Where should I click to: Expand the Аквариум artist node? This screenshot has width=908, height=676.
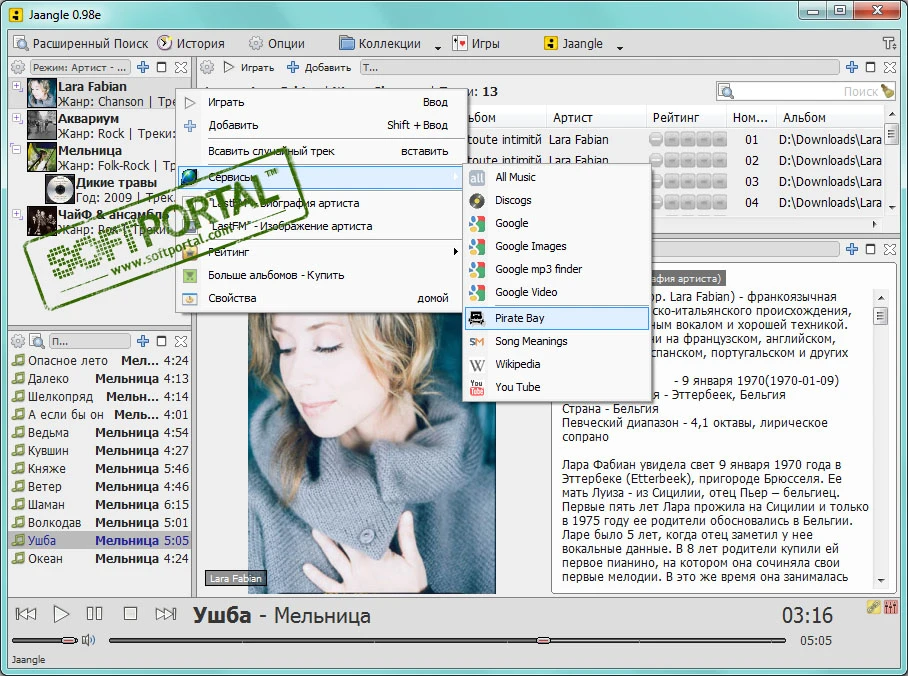point(17,118)
